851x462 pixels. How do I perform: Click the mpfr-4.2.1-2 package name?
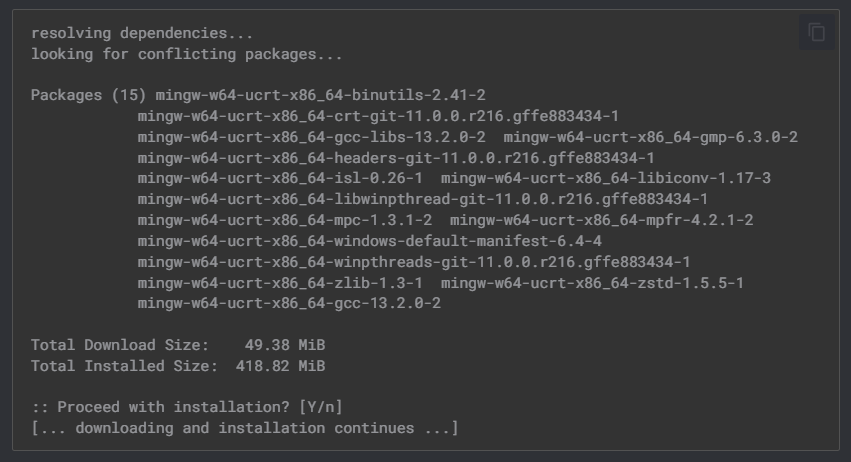(601, 220)
